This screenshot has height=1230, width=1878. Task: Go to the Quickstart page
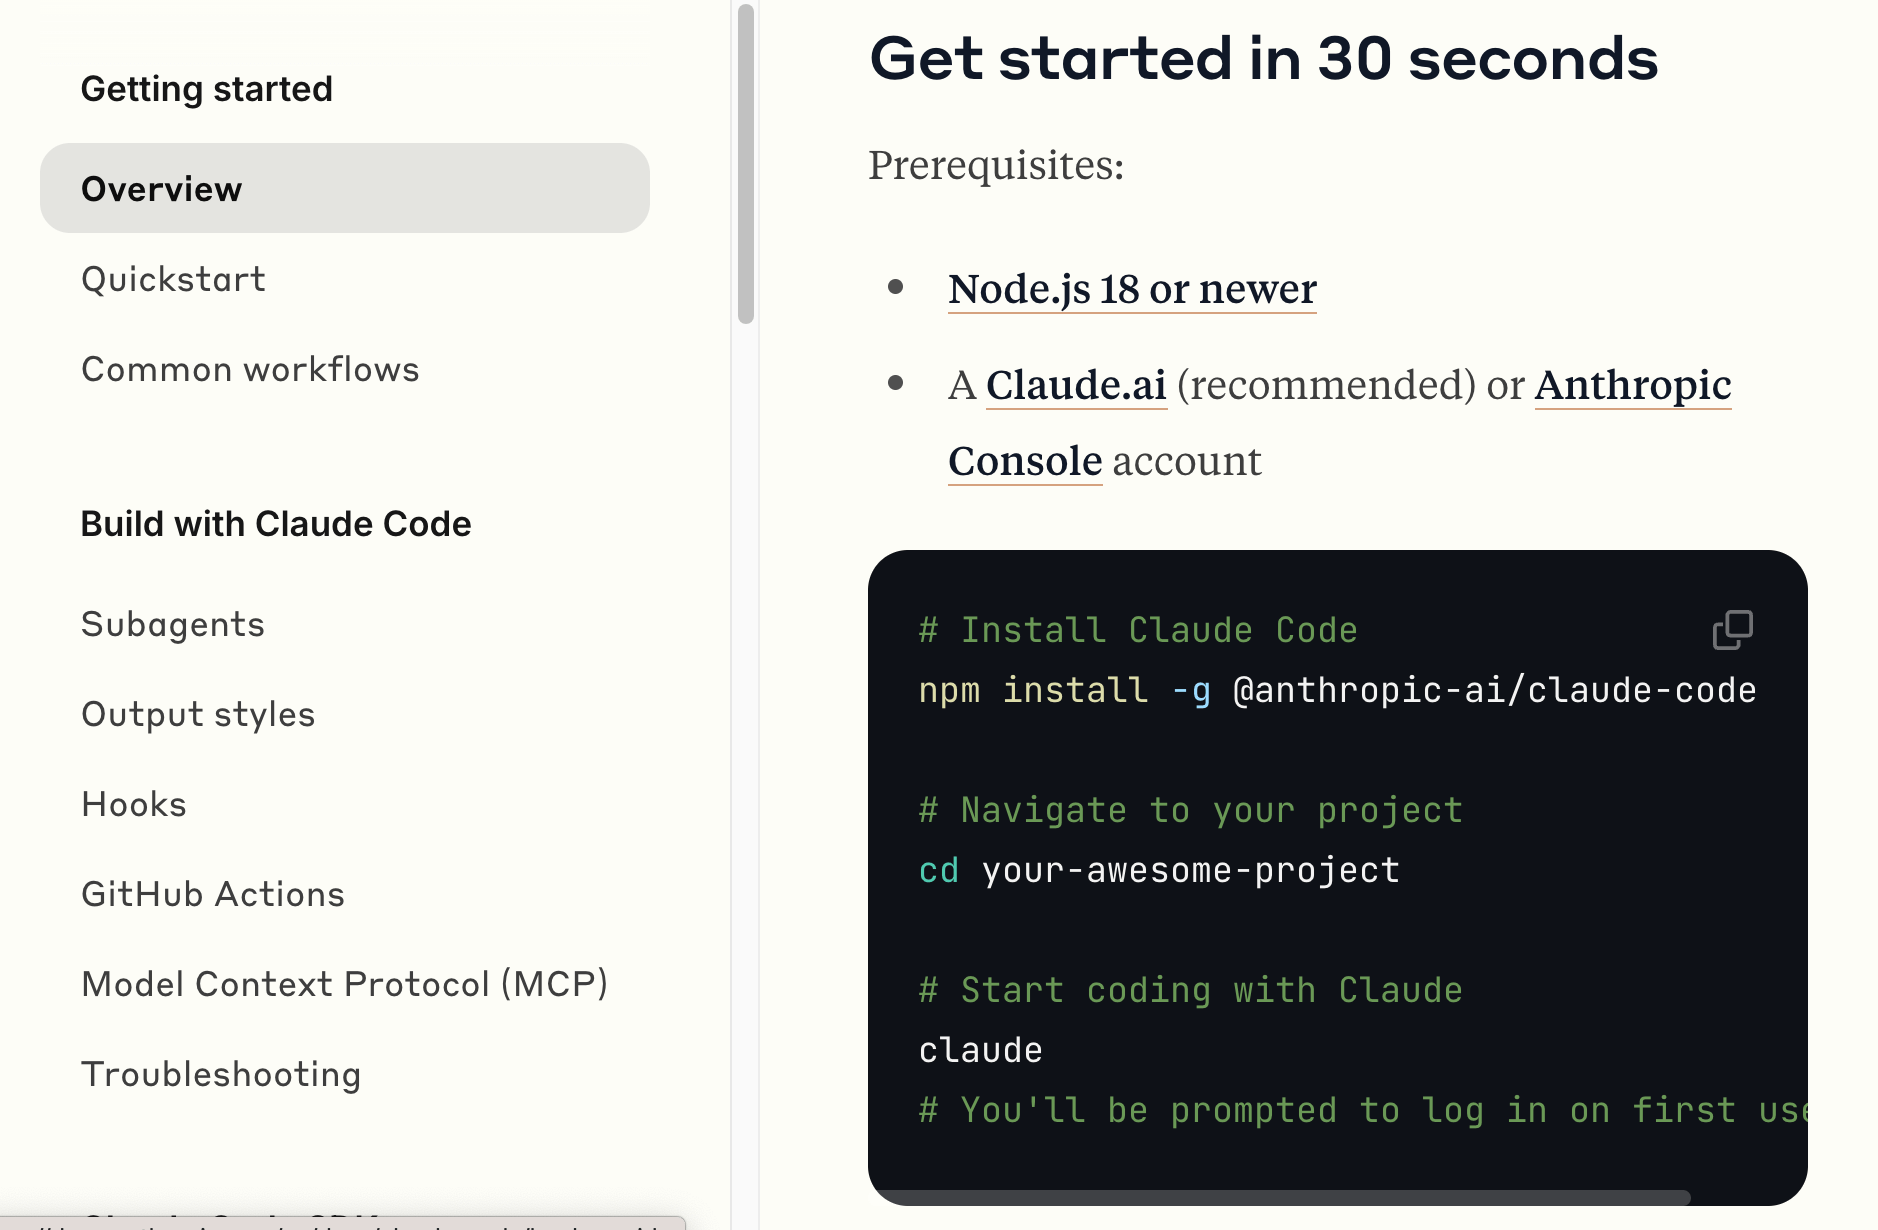[x=173, y=279]
